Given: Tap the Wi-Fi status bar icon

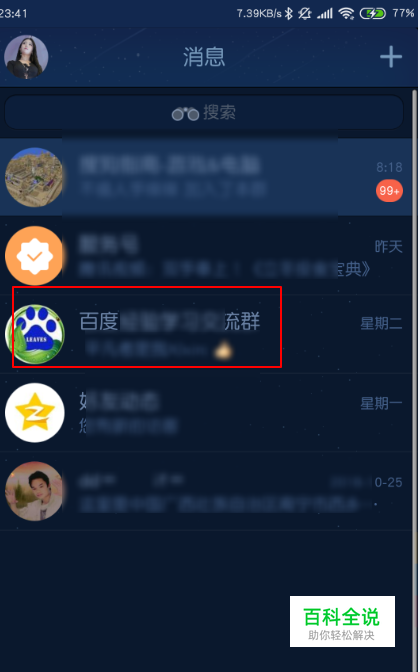Looking at the screenshot, I should point(346,14).
